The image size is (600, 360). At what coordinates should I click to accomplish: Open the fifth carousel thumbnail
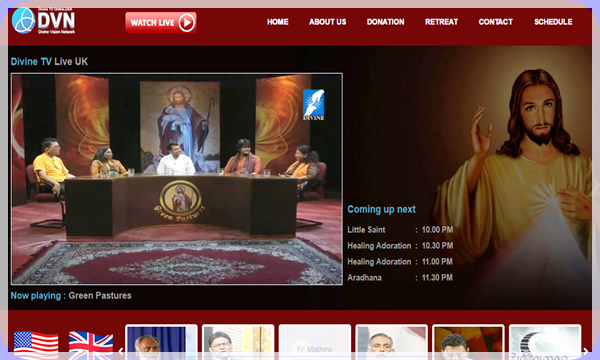468,342
